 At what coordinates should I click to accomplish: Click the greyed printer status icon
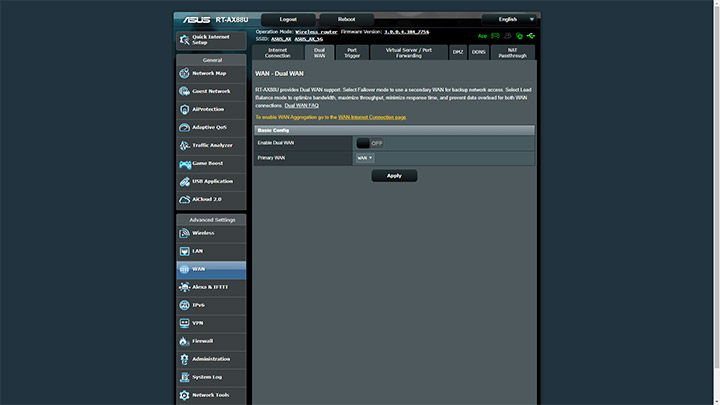pyautogui.click(x=507, y=35)
